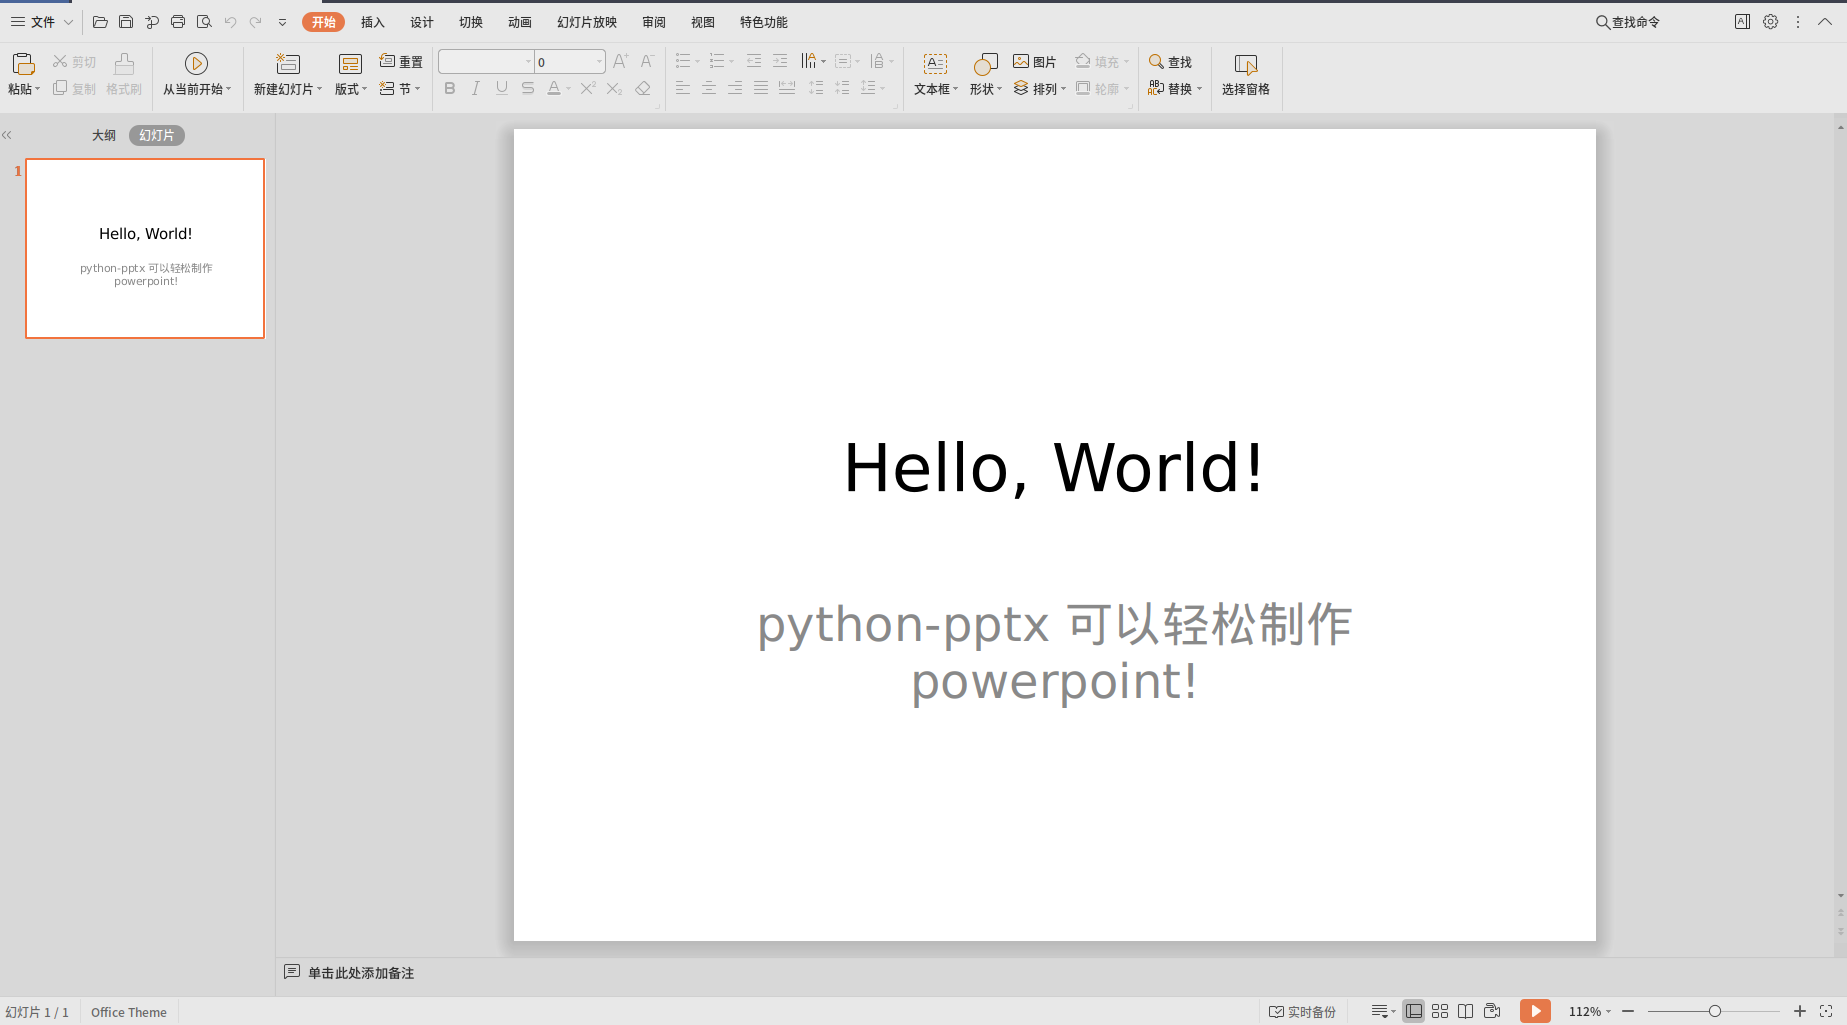Switch to the 大纲 outline tab
The height and width of the screenshot is (1025, 1847).
tap(104, 135)
